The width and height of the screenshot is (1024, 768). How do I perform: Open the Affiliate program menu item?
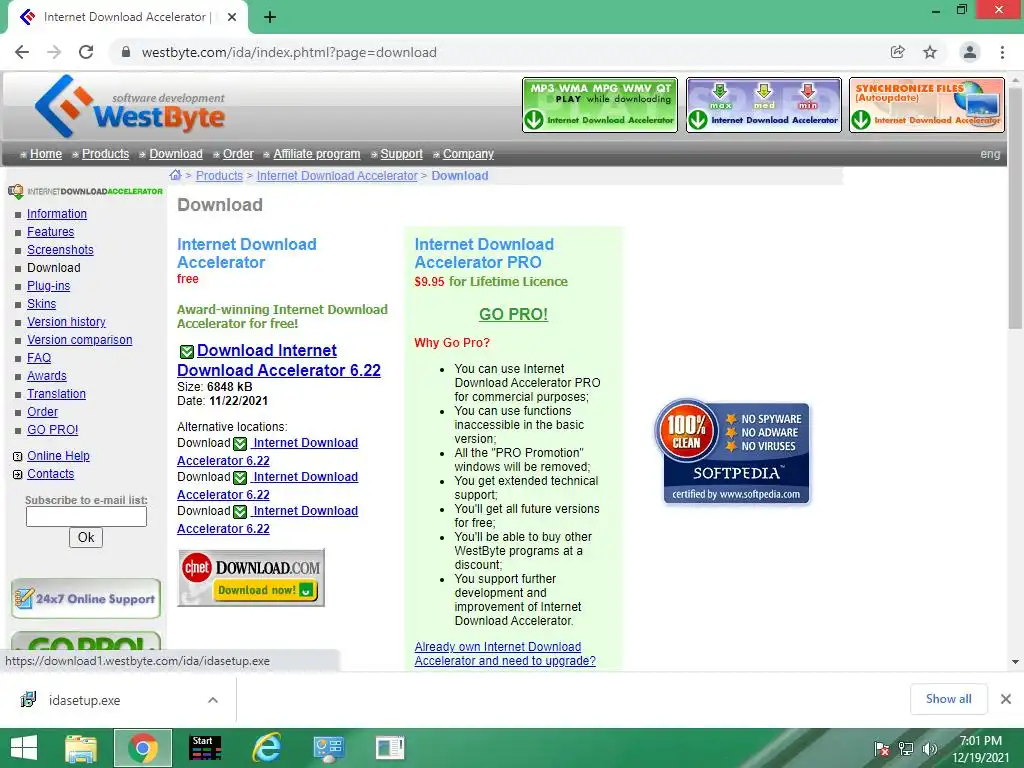tap(317, 154)
